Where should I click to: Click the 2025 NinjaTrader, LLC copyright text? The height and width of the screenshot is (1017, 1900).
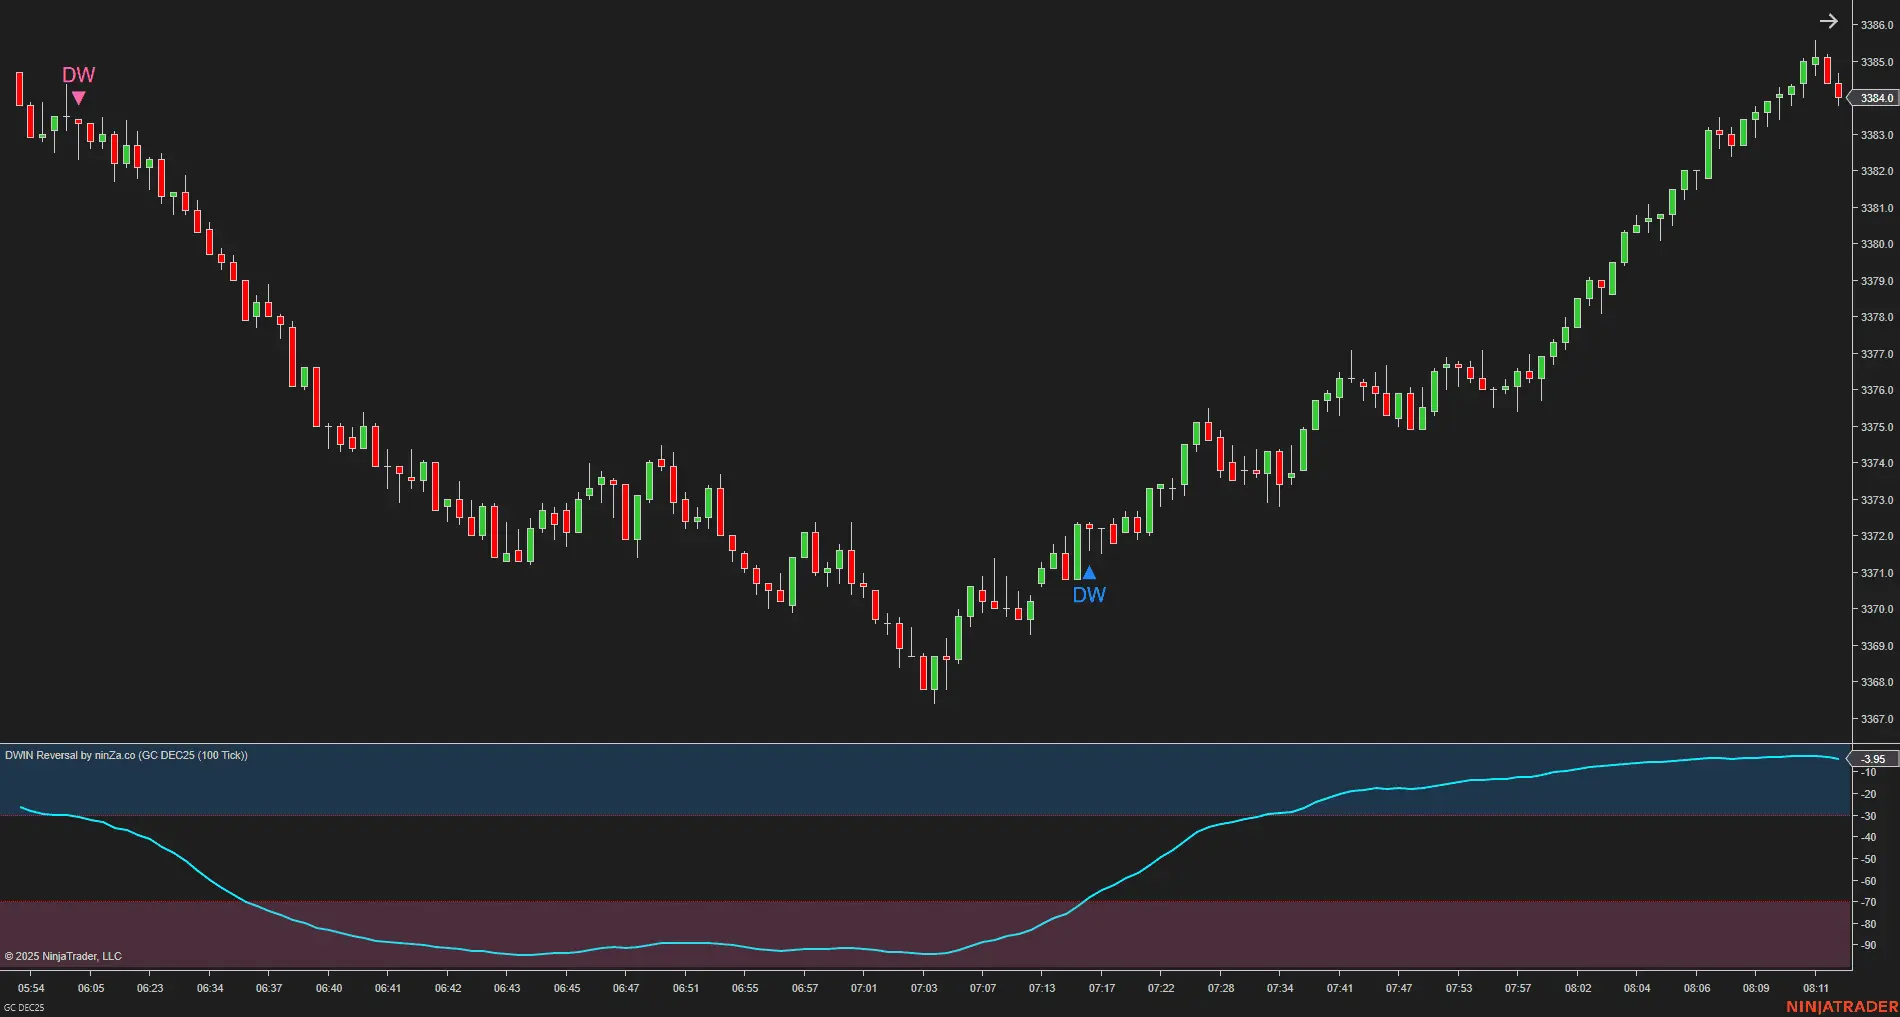(x=63, y=956)
